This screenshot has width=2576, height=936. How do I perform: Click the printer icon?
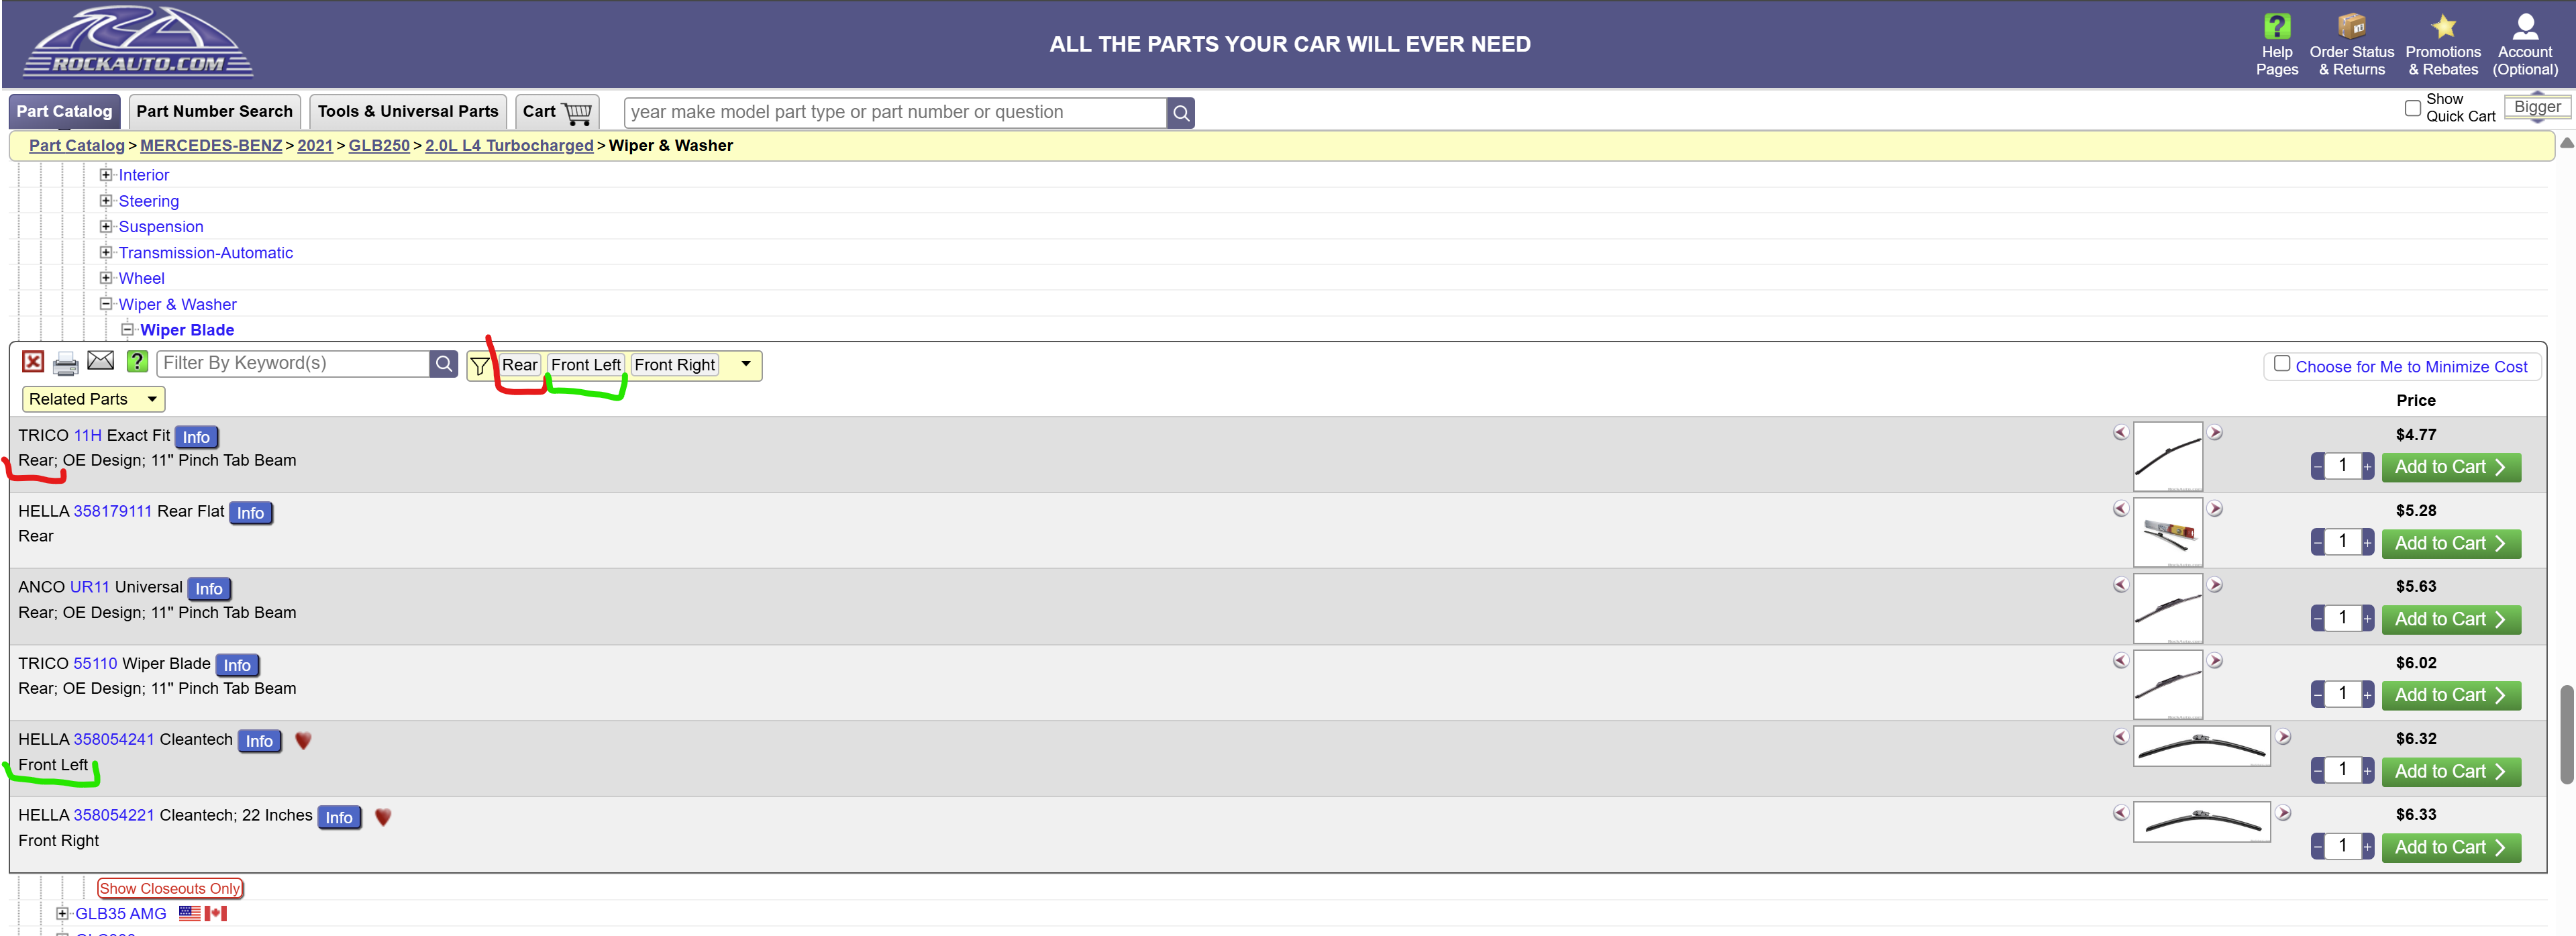coord(66,364)
